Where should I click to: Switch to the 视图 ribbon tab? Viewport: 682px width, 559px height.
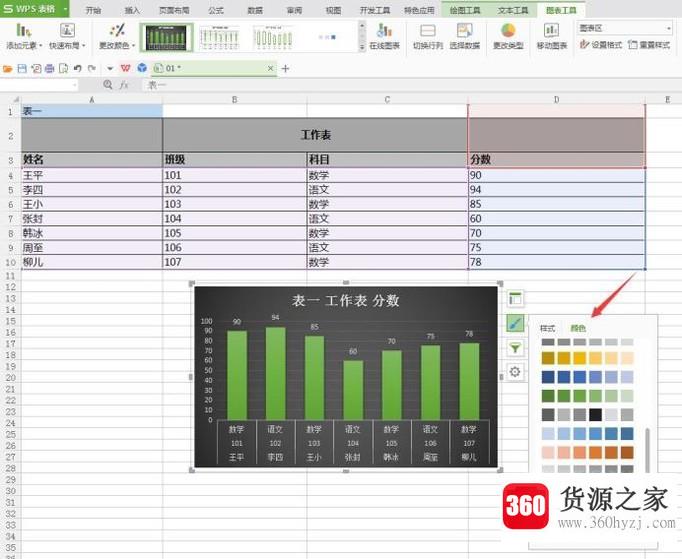[333, 10]
